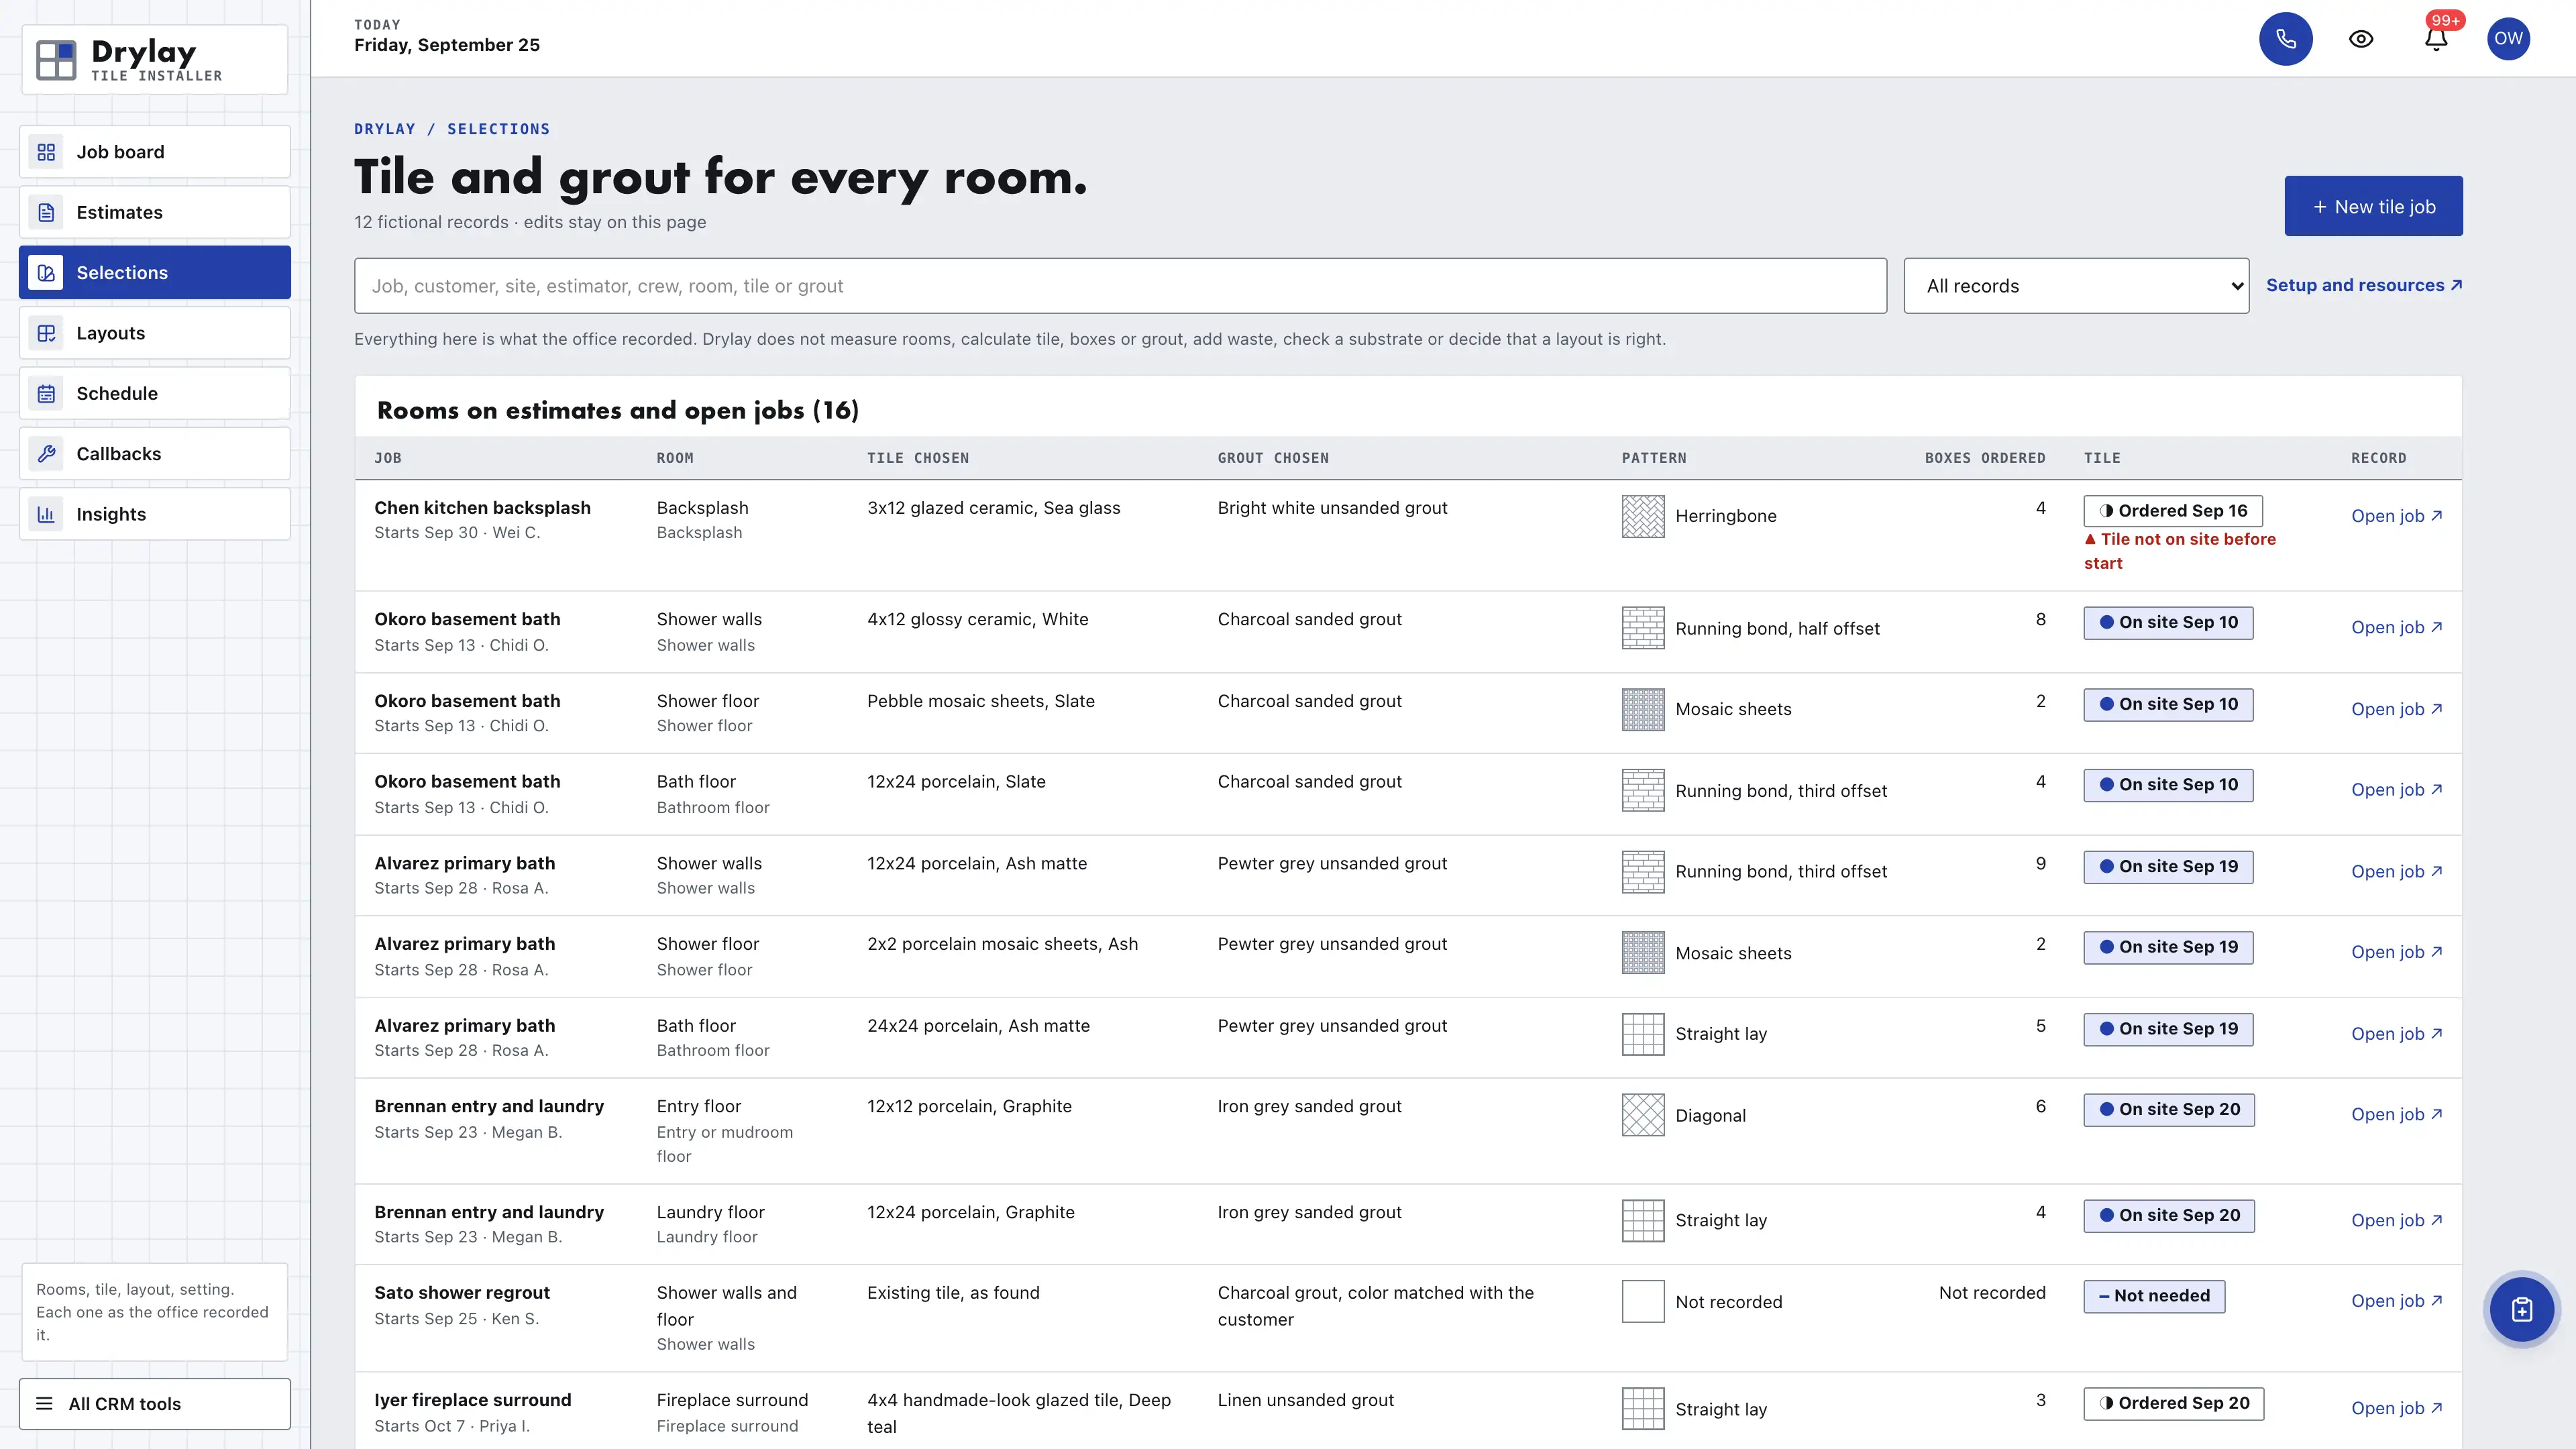Image resolution: width=2576 pixels, height=1449 pixels.
Task: Click Straight lay swatch in Alvarez Bath floor row
Action: pos(1643,1034)
